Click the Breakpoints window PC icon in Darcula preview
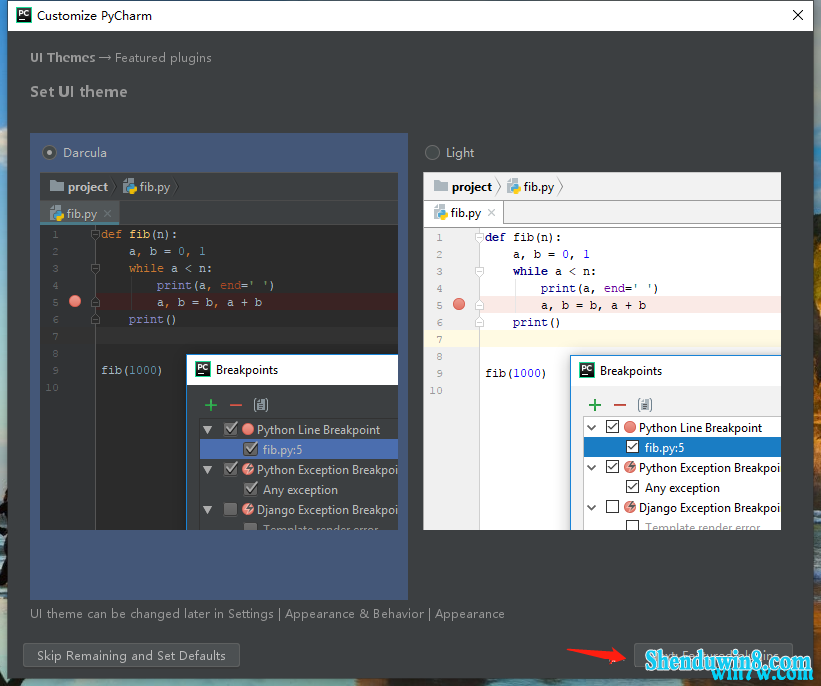821x686 pixels. 203,369
